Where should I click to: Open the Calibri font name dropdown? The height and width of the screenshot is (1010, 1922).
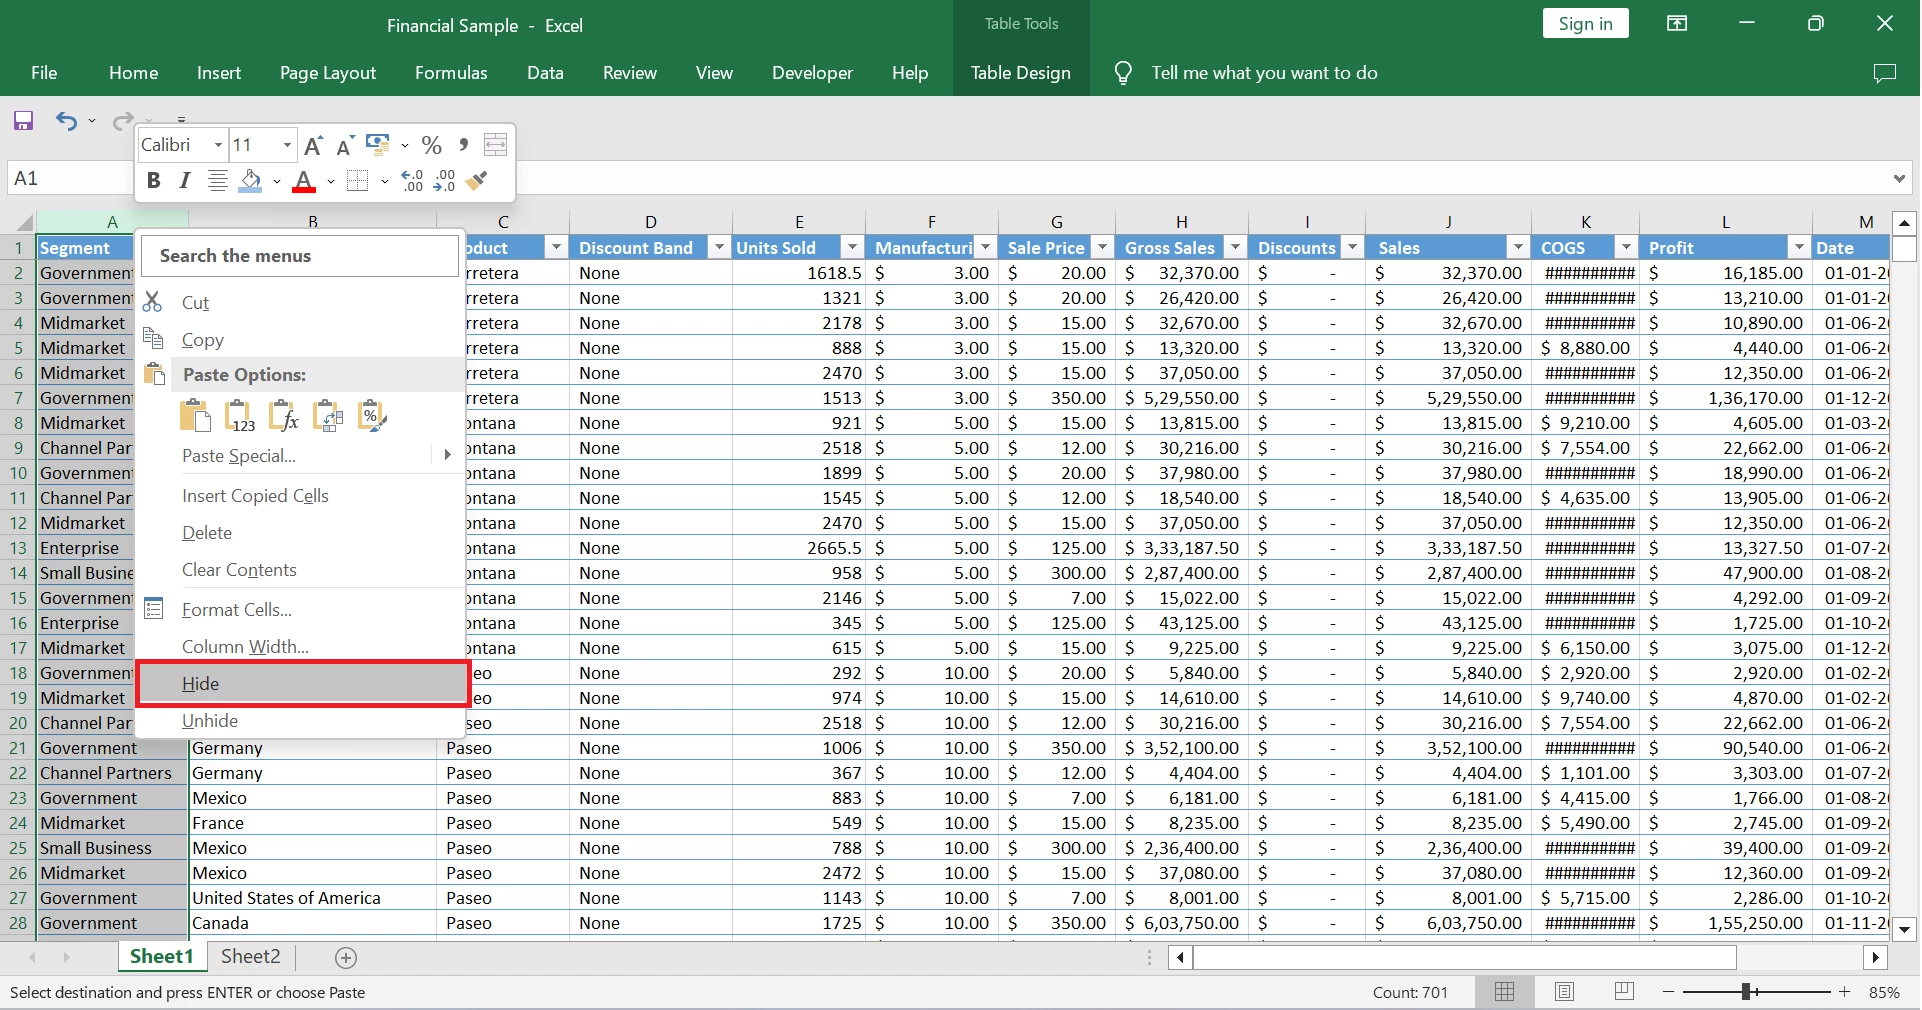tap(218, 146)
